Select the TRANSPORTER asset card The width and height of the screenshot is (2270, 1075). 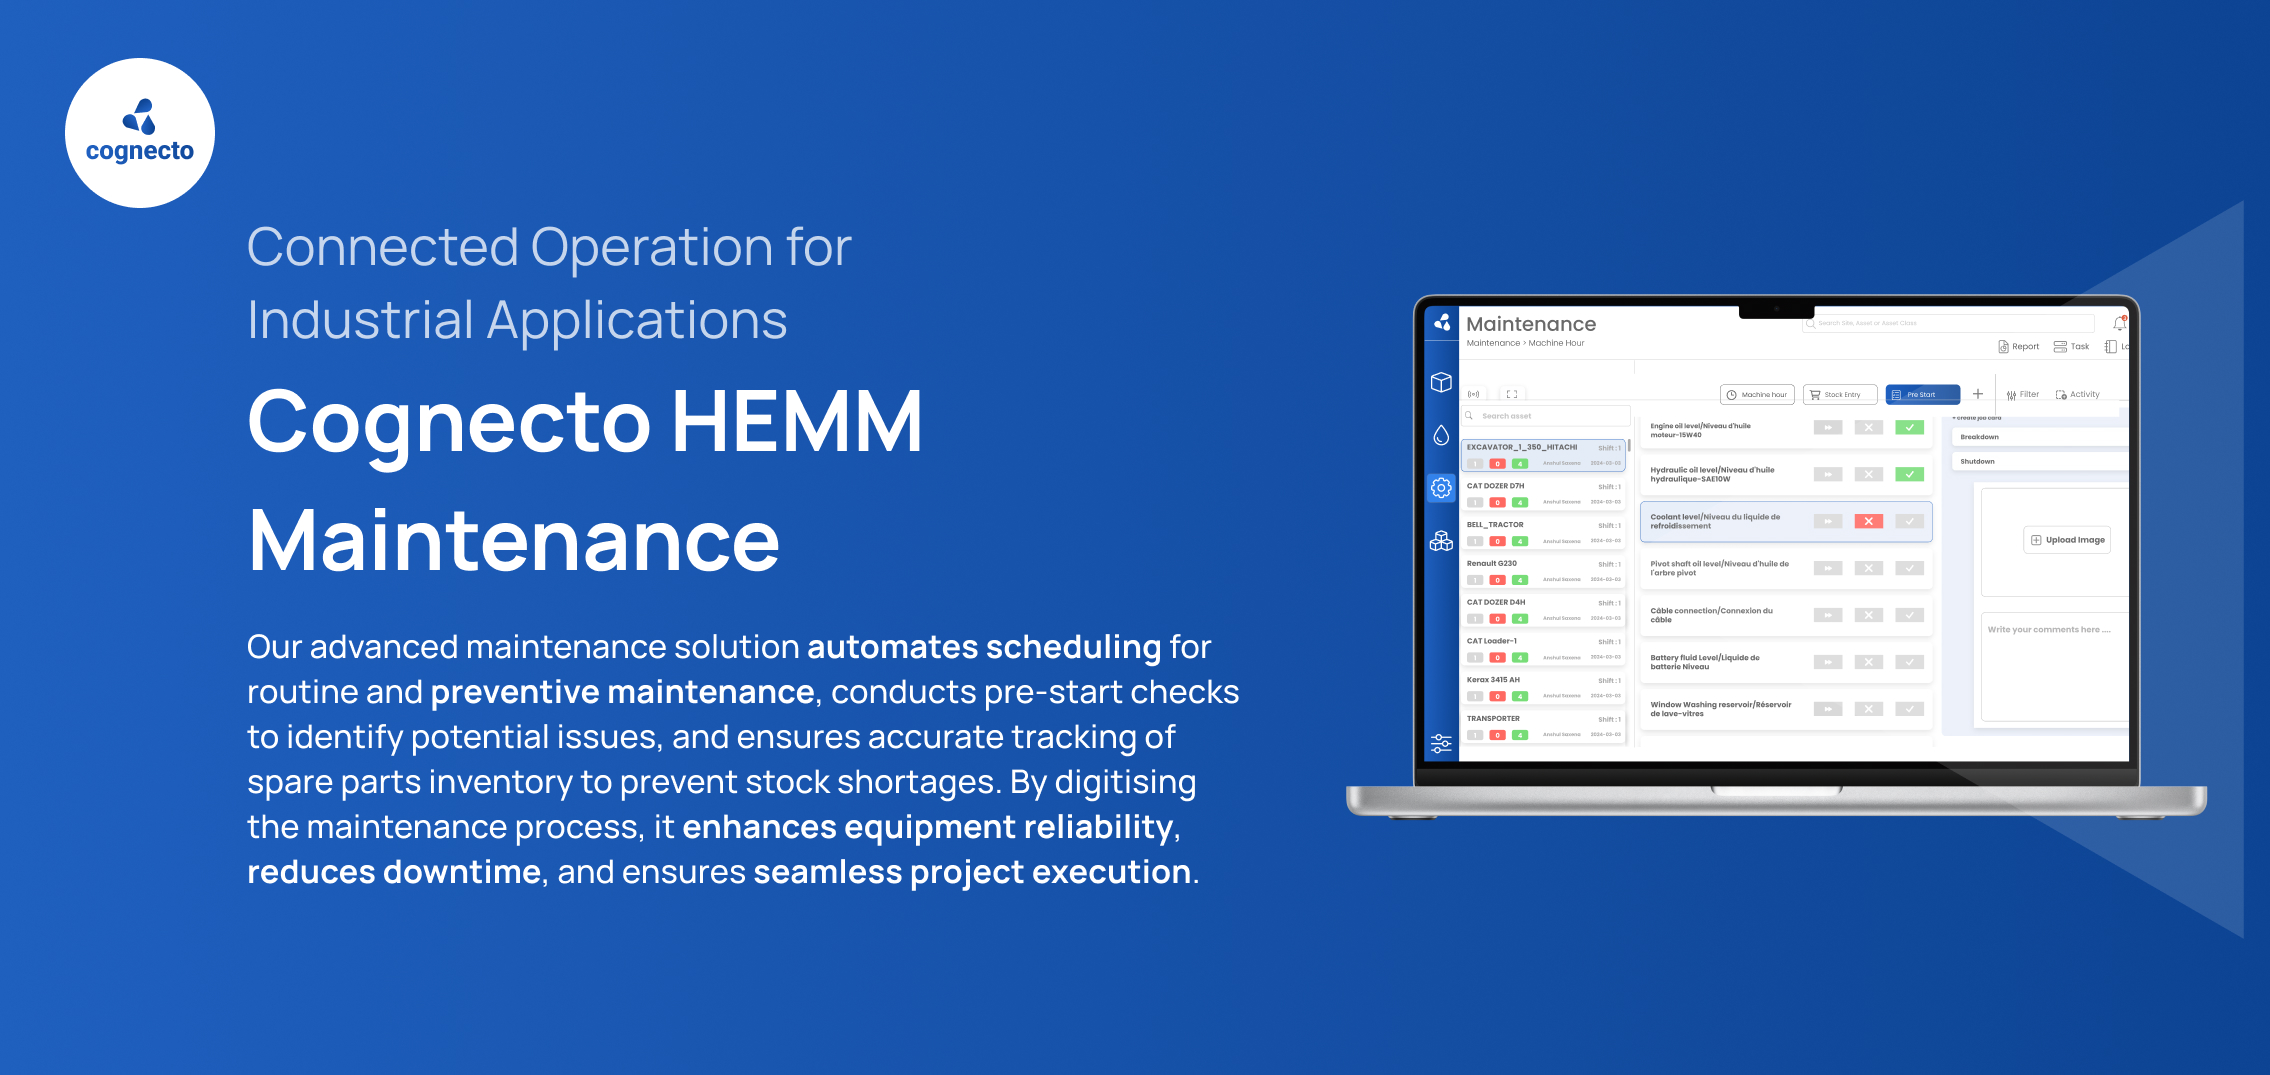[x=1543, y=727]
